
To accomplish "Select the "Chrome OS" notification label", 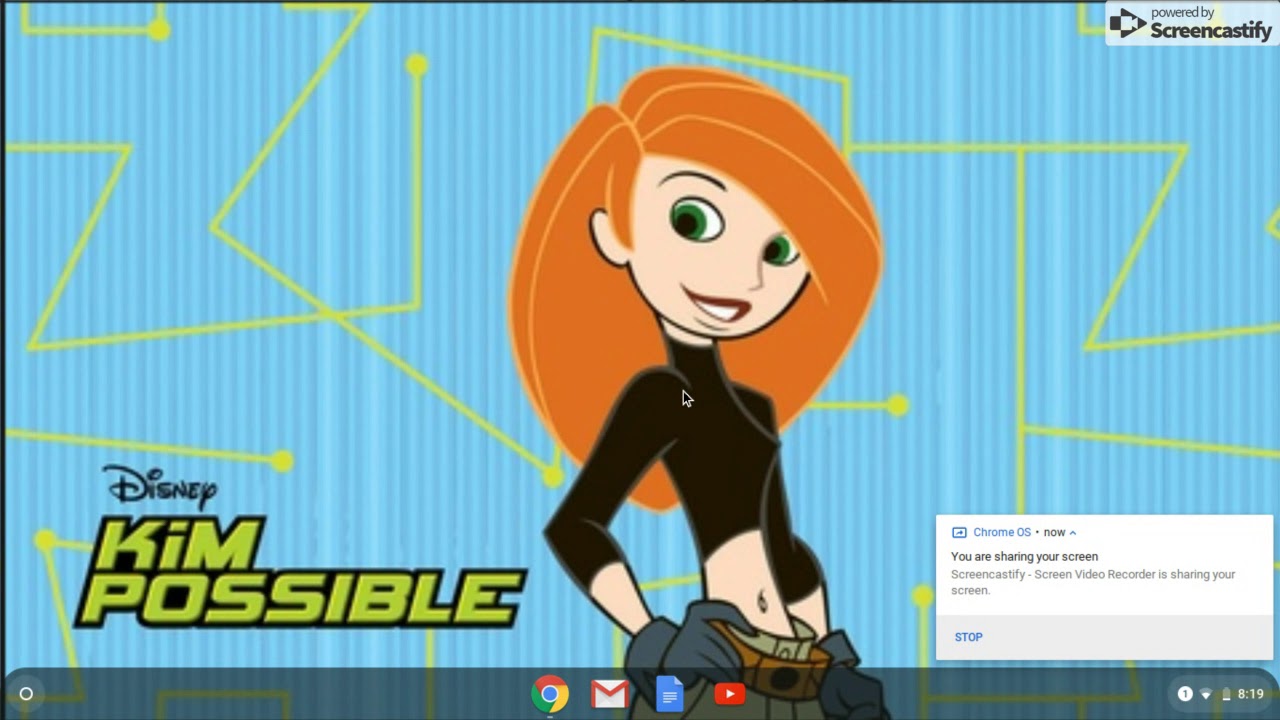I will [x=1002, y=533].
